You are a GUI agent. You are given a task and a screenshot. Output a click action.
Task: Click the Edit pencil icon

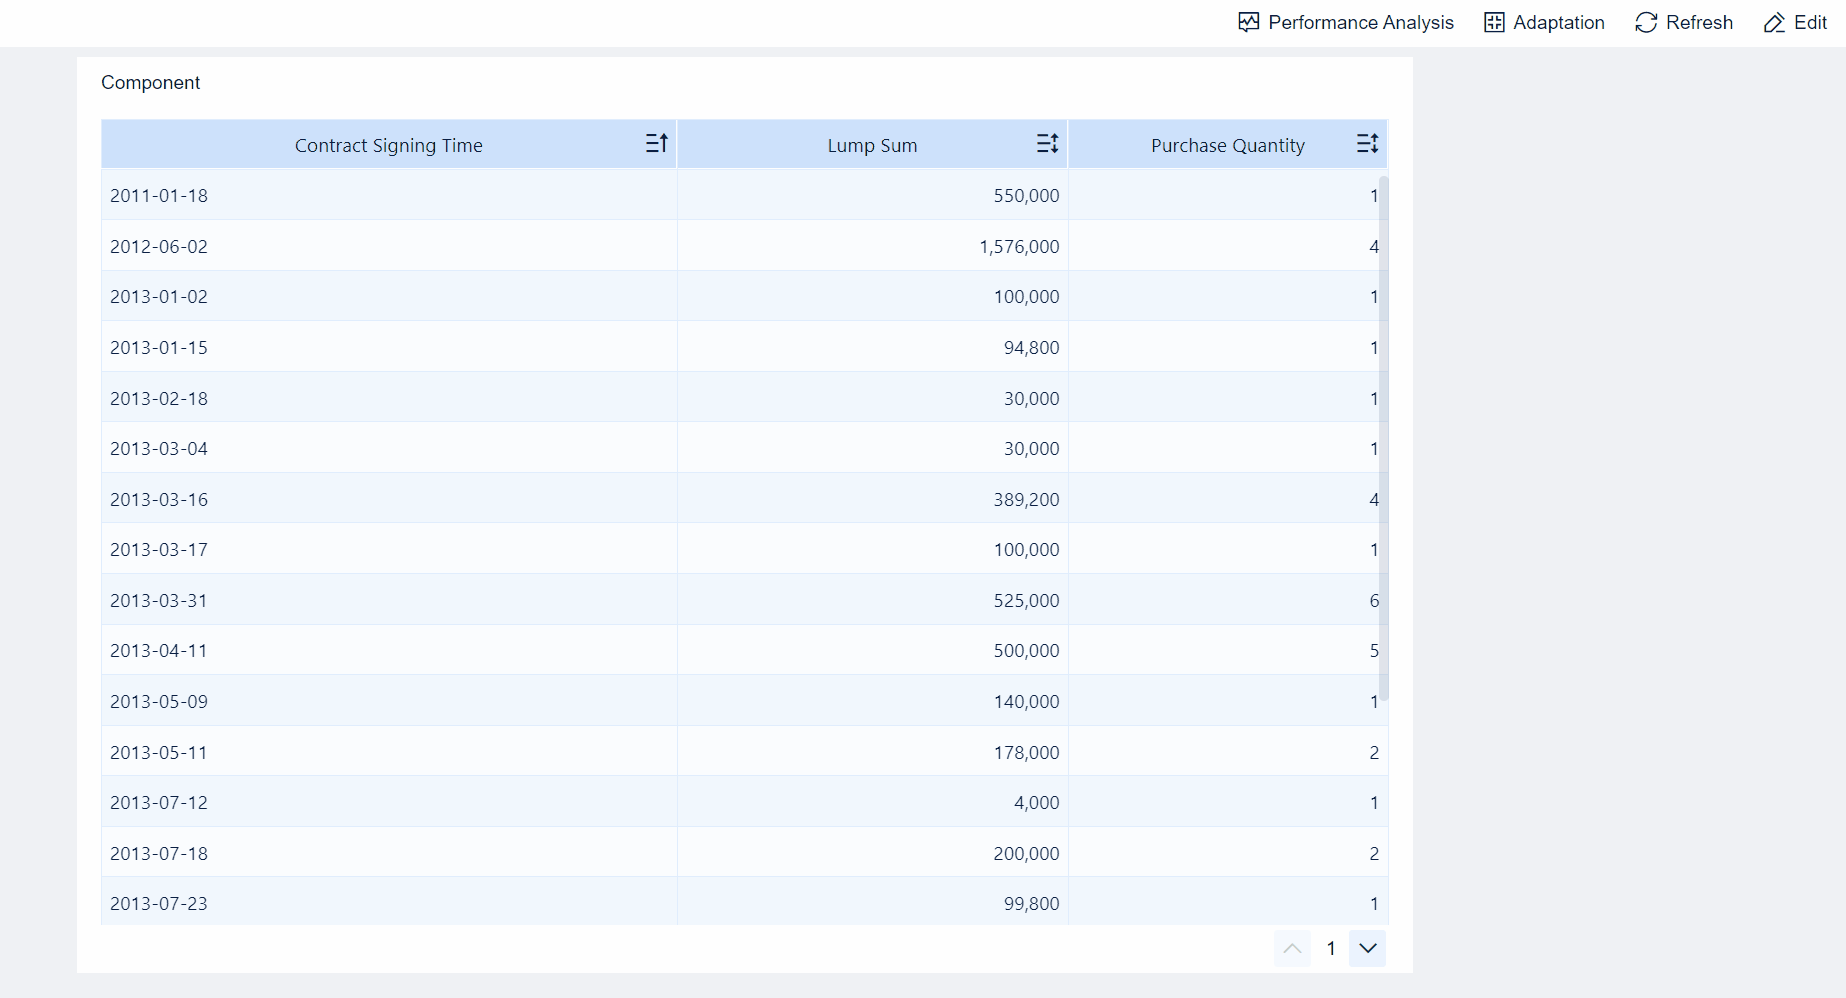pos(1774,22)
